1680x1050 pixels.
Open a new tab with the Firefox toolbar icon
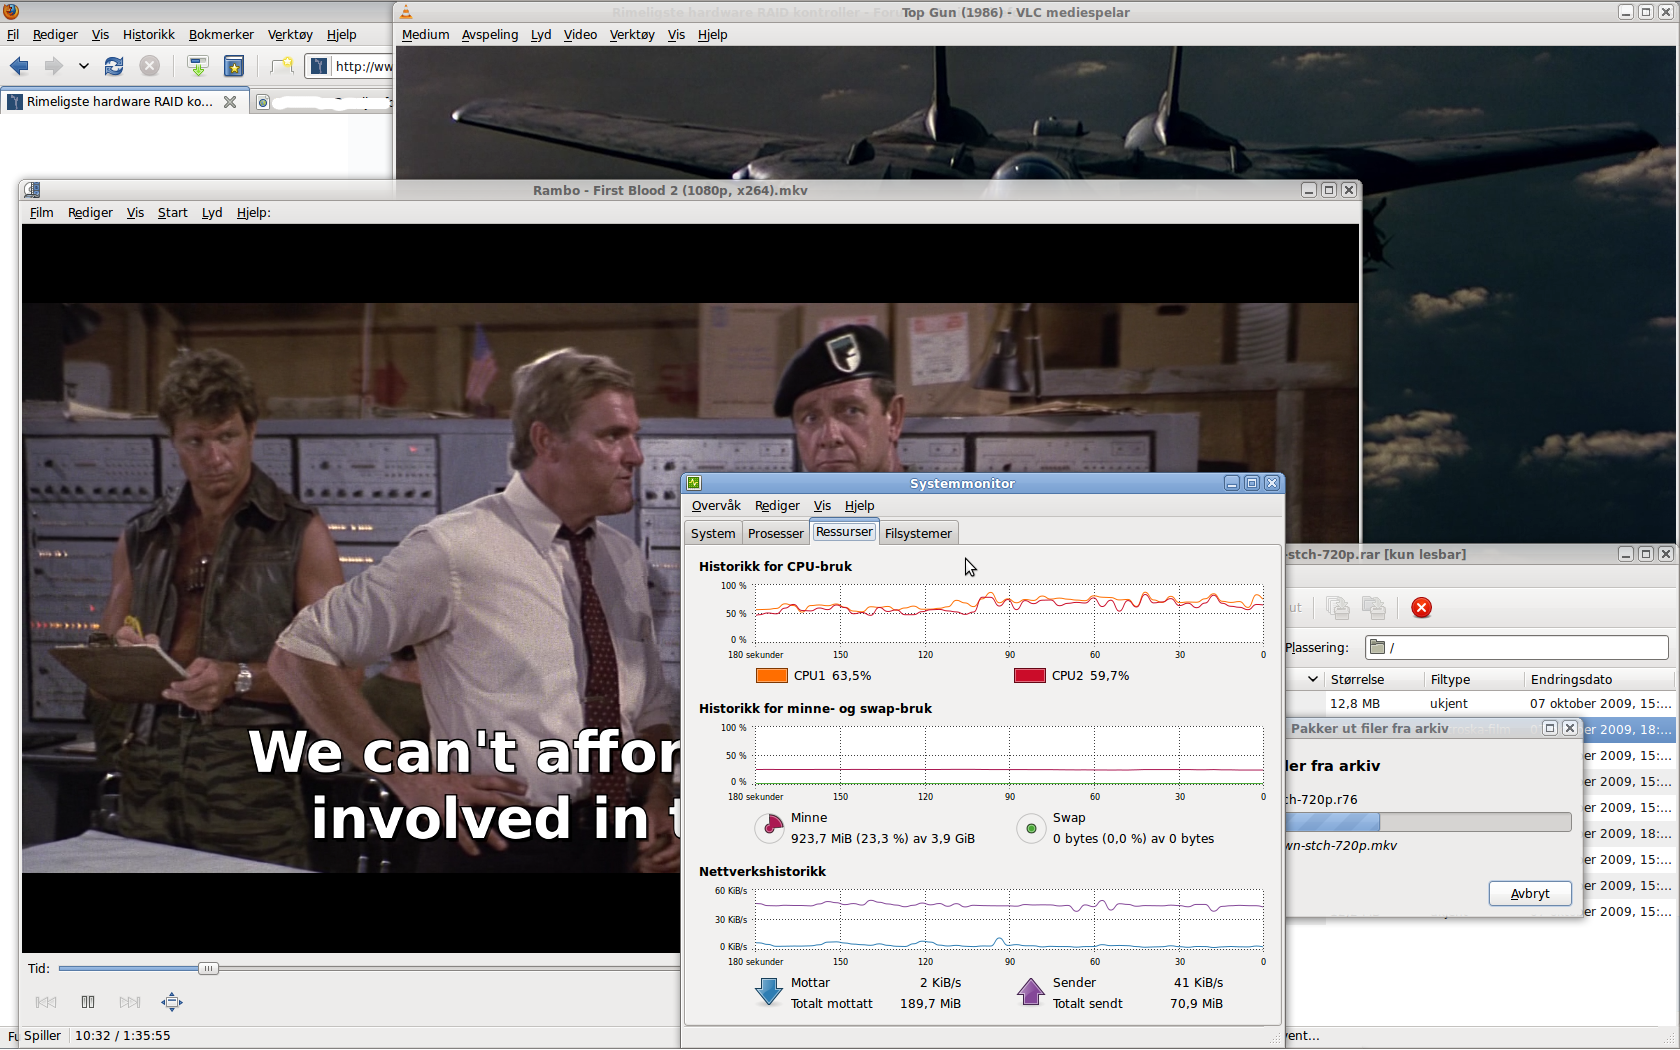coord(282,66)
